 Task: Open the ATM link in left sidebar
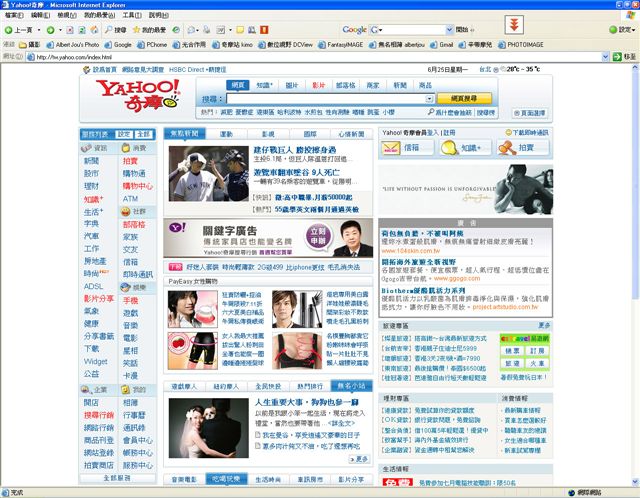point(130,199)
